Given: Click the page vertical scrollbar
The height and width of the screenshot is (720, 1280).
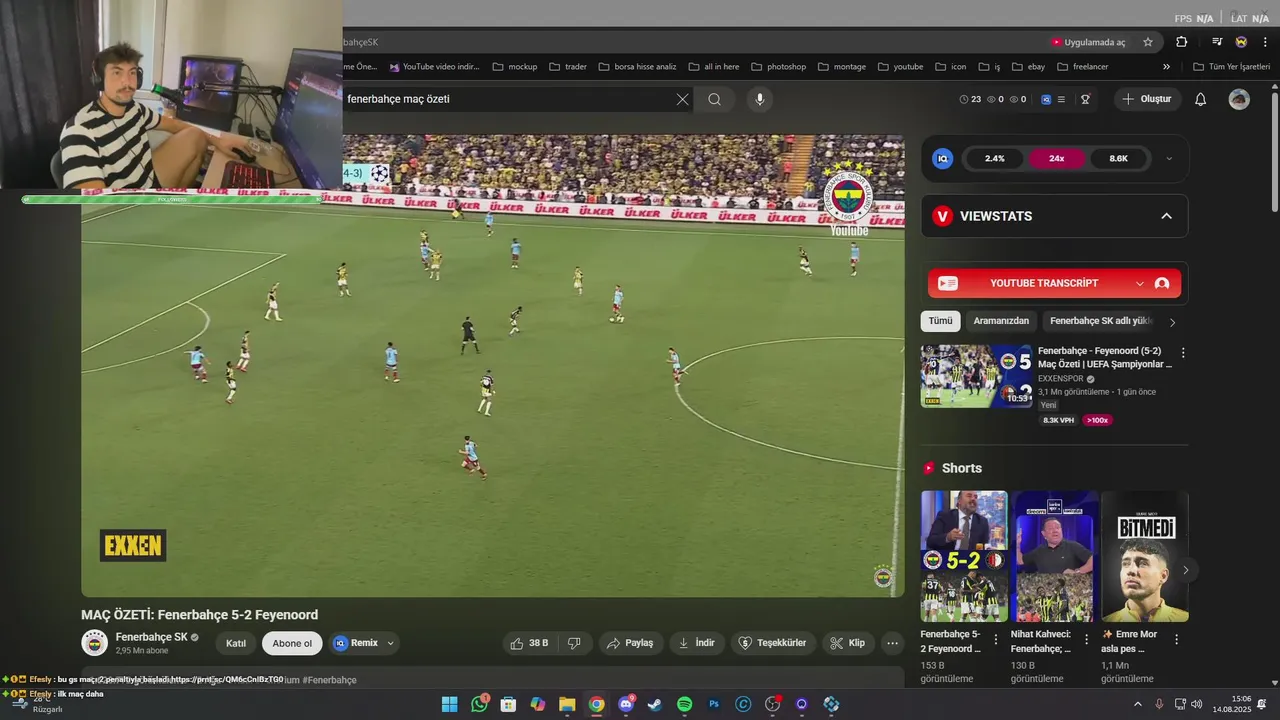Looking at the screenshot, I should coord(1274,150).
